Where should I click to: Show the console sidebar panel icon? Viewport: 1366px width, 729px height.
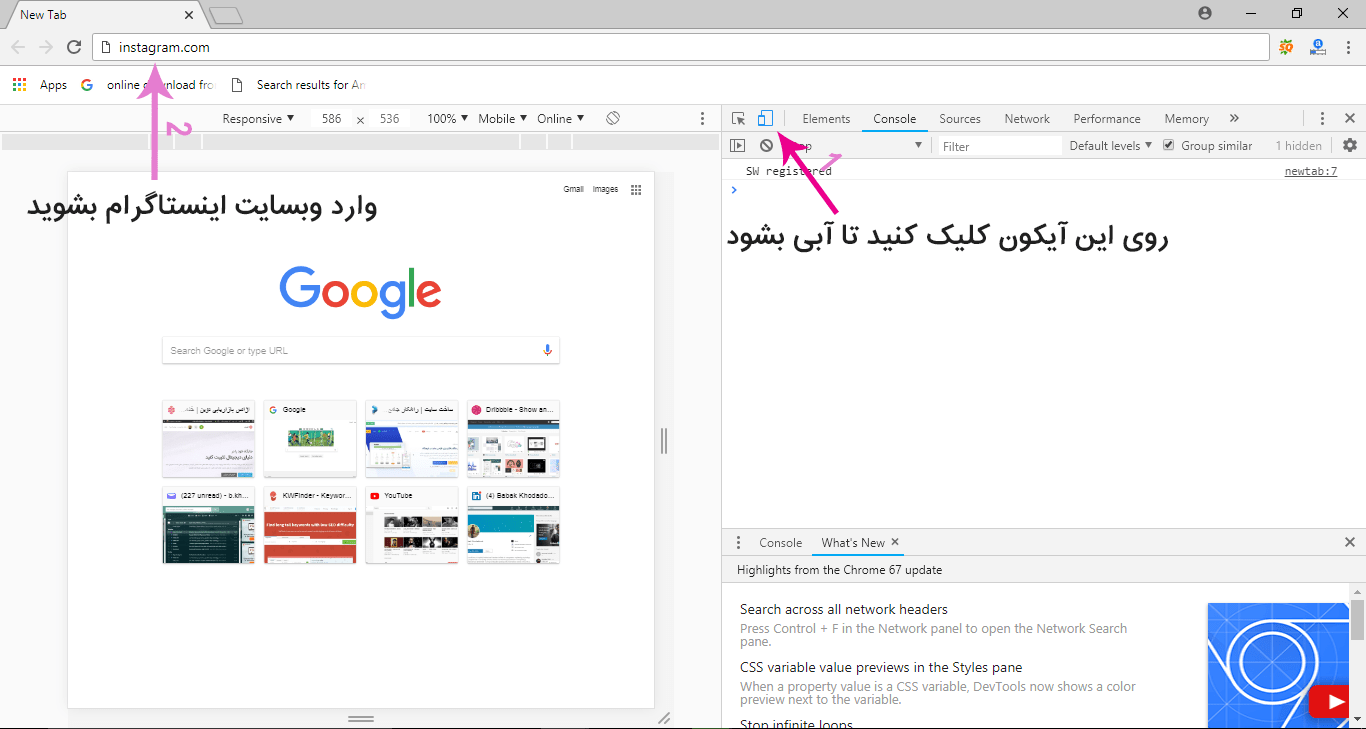coord(737,145)
